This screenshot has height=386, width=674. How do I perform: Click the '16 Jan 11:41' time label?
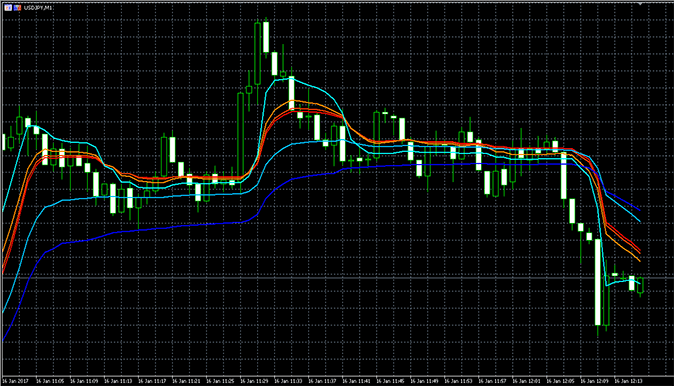(x=356, y=381)
